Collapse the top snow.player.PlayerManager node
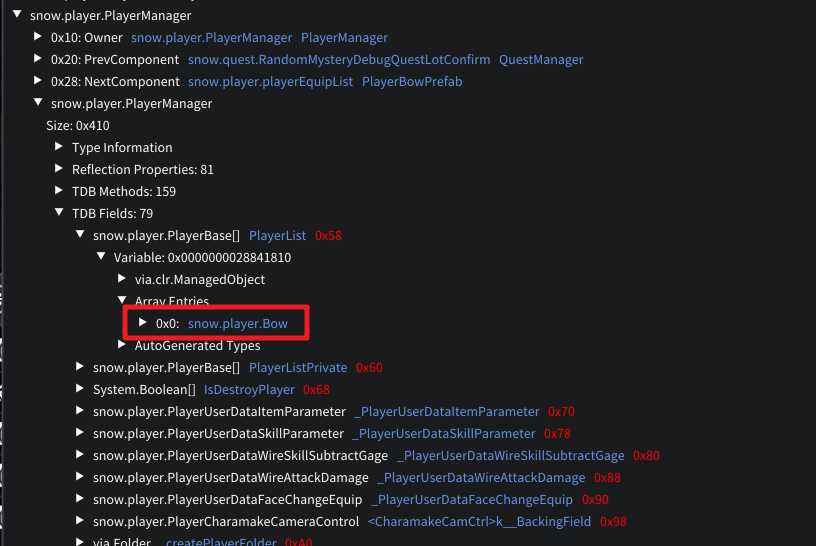The width and height of the screenshot is (816, 546). 18,15
